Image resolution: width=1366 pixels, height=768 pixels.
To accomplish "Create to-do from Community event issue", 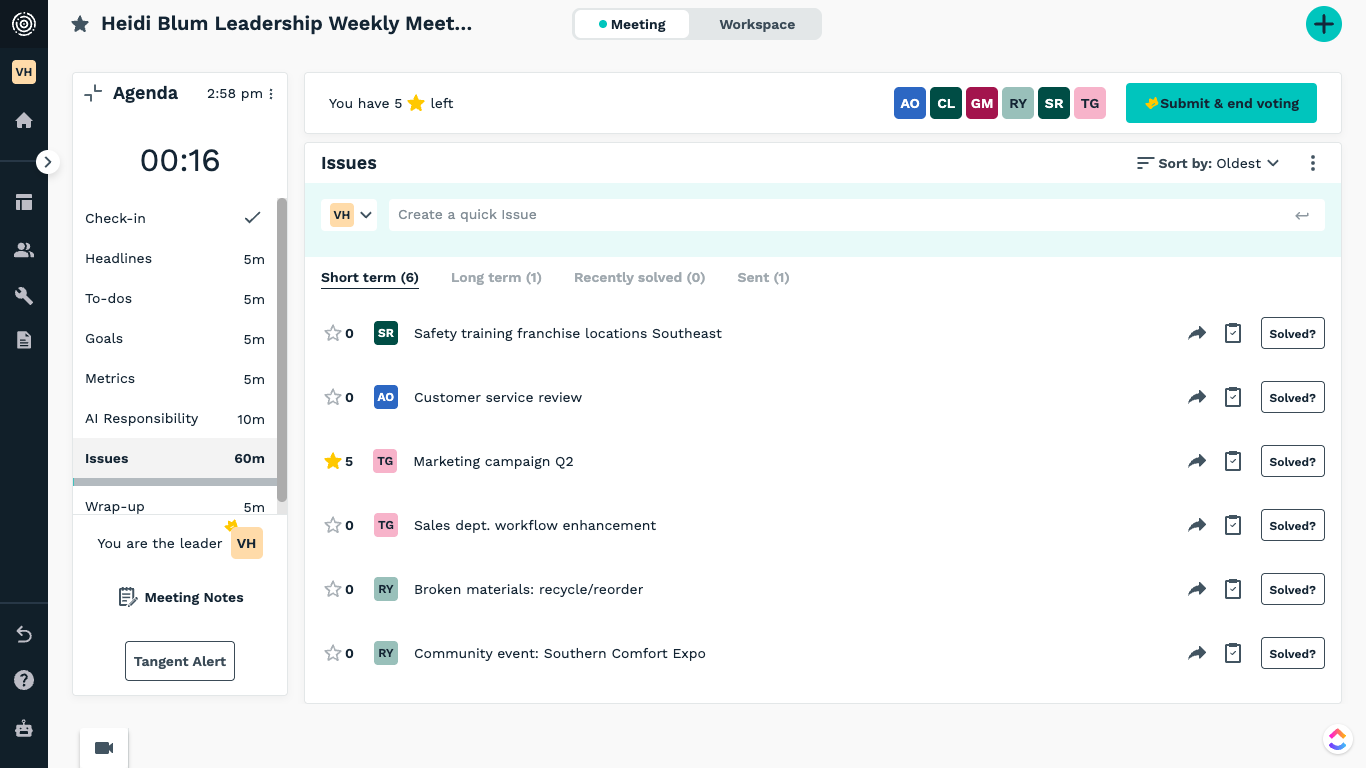I will pyautogui.click(x=1233, y=654).
